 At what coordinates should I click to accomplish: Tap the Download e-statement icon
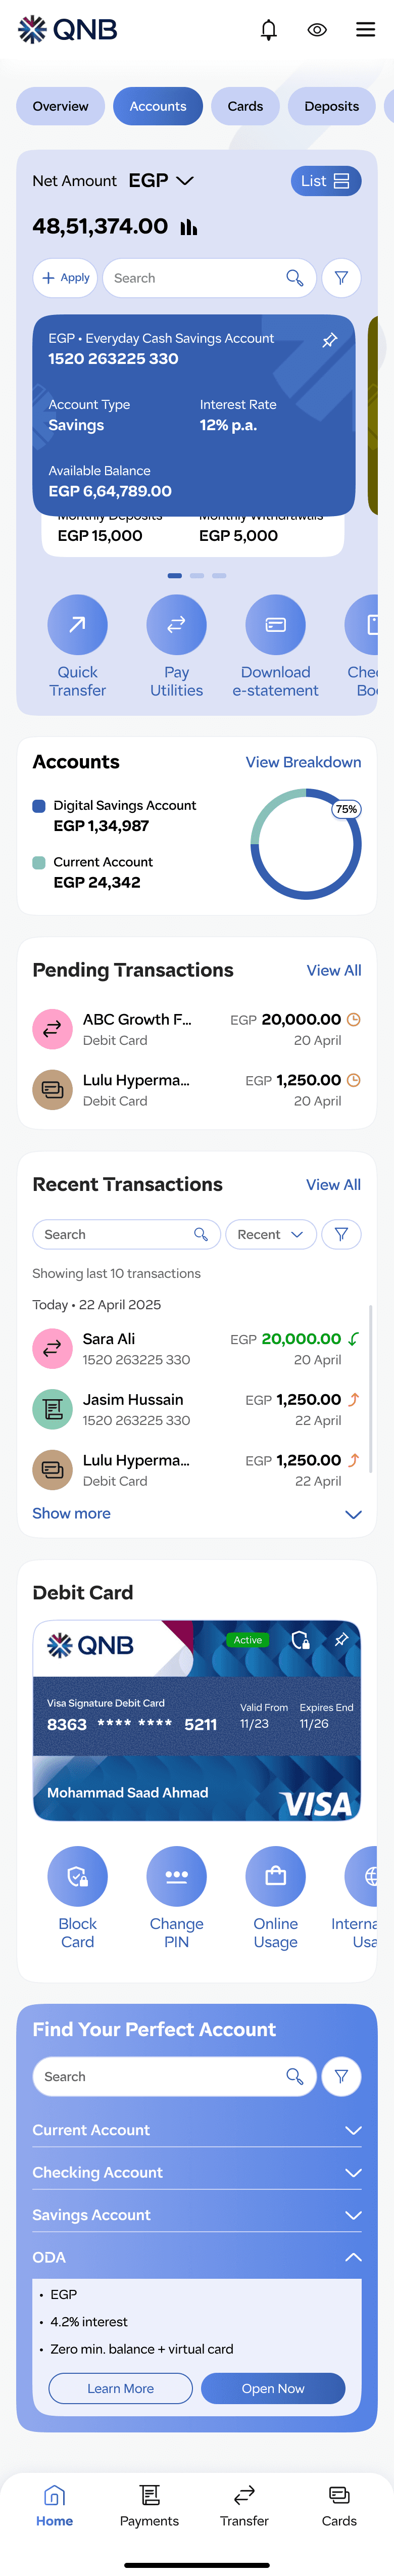click(x=275, y=624)
